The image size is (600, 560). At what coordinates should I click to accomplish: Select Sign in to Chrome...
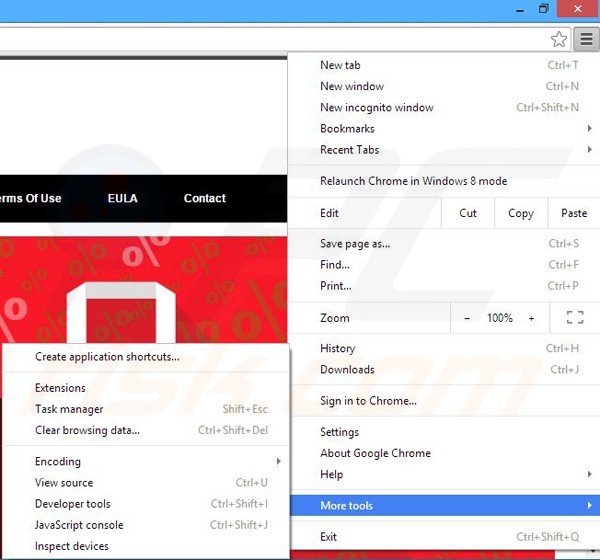click(x=445, y=401)
